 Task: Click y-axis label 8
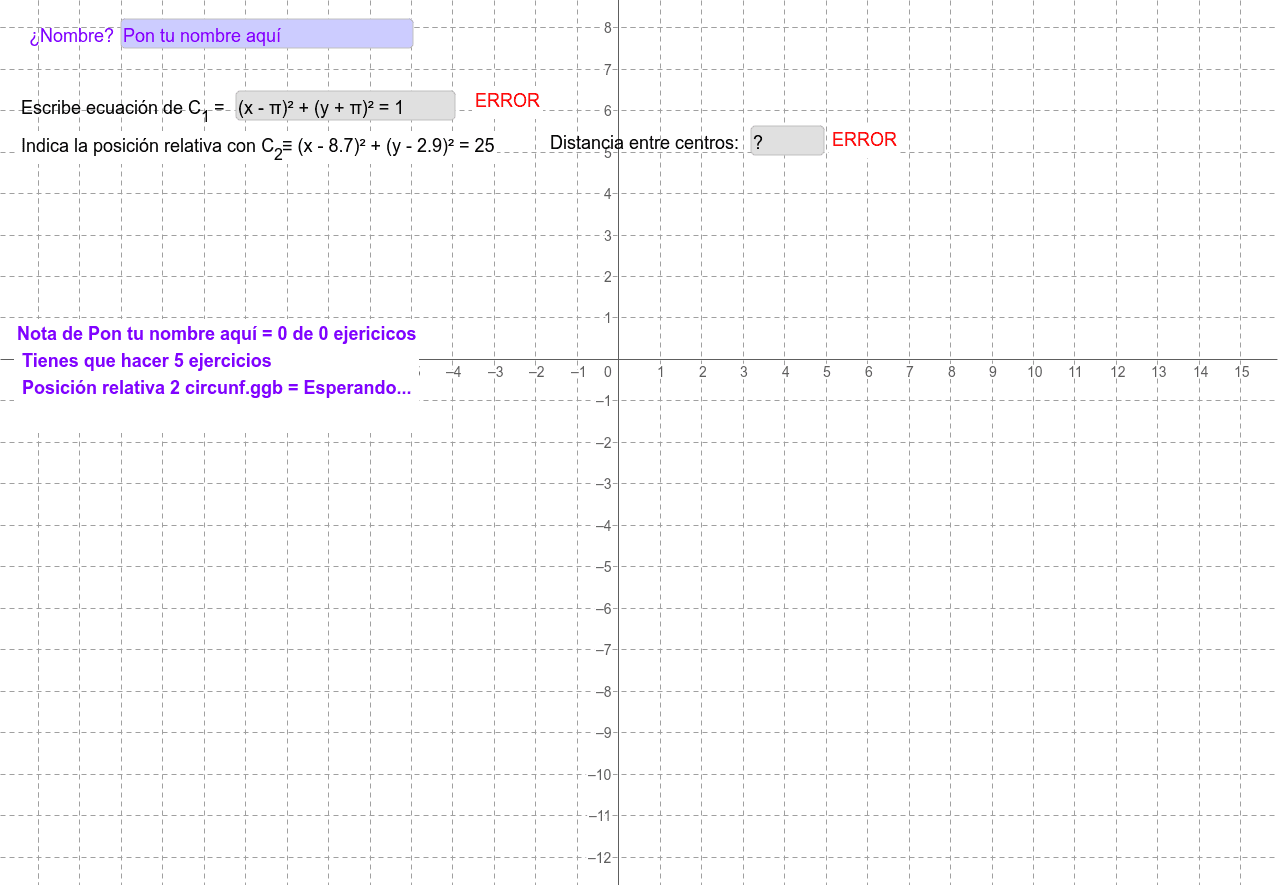pyautogui.click(x=608, y=28)
